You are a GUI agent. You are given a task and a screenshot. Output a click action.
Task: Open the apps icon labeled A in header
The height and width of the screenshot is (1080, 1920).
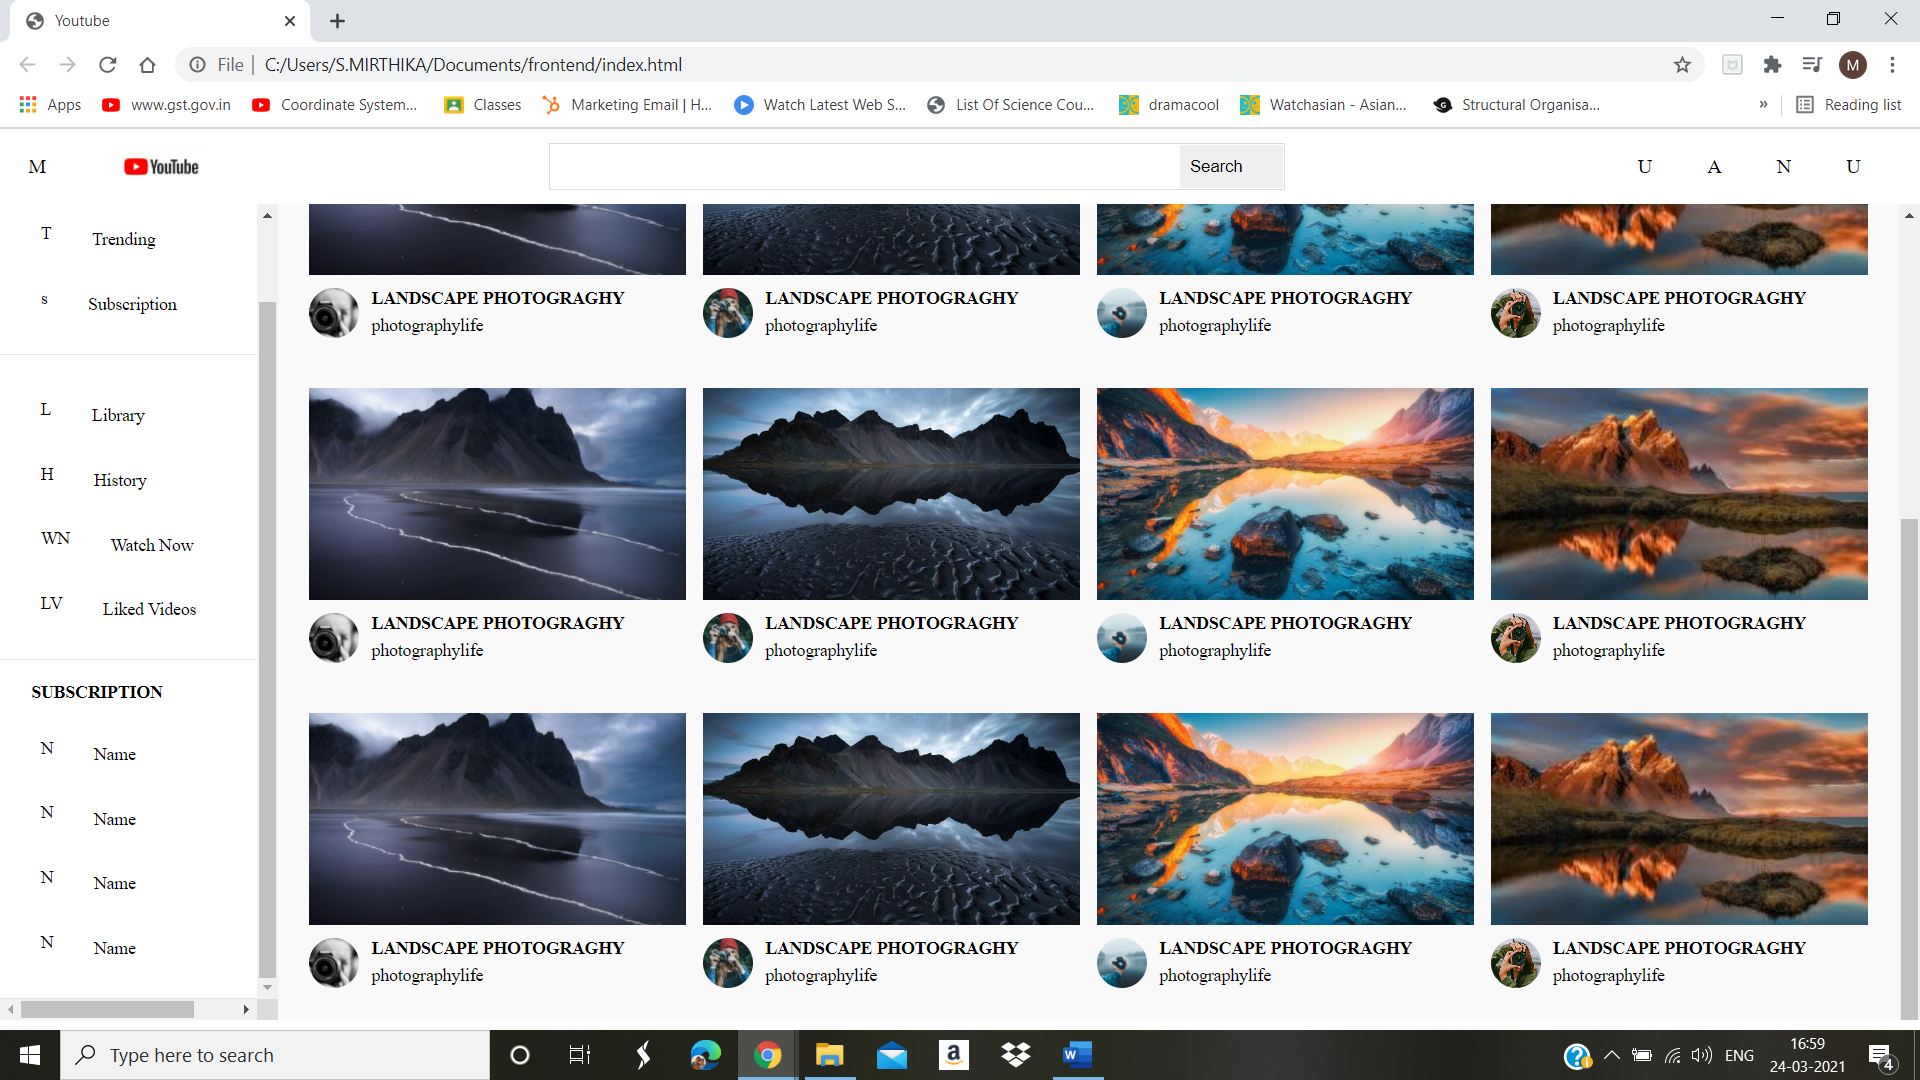(1713, 166)
